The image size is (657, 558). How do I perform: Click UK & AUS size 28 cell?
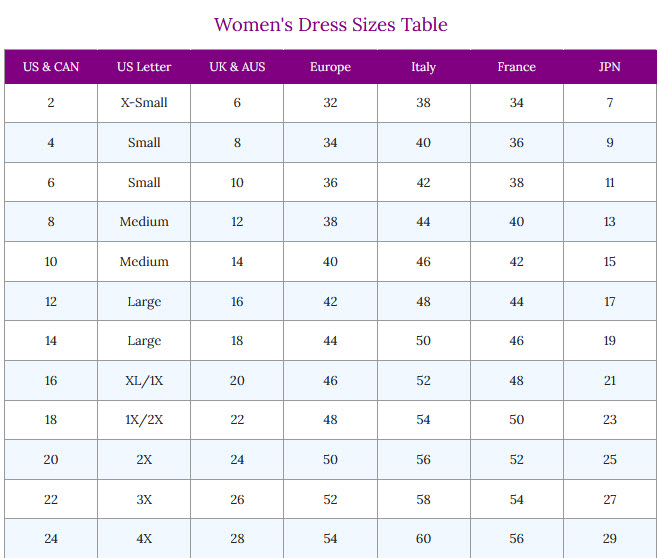[x=237, y=539]
